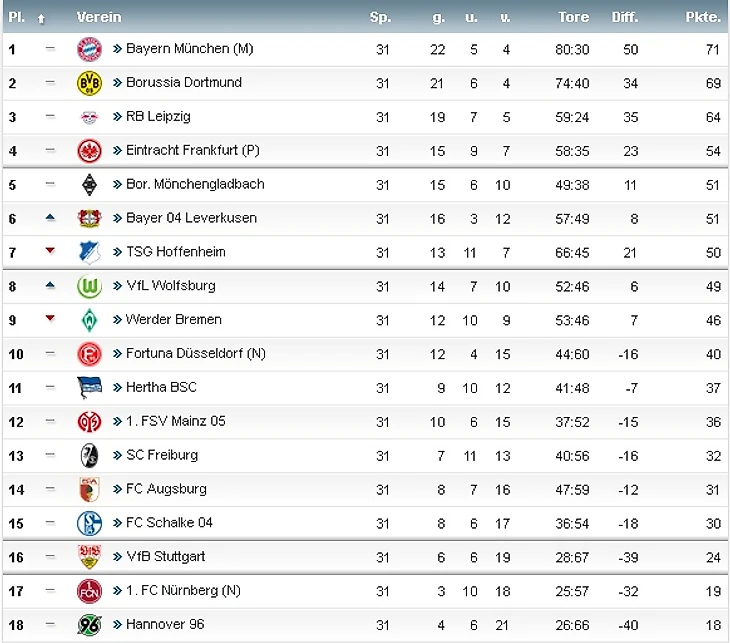This screenshot has height=643, width=730.
Task: Click the VfL Wolfsburg logo
Action: (x=90, y=286)
